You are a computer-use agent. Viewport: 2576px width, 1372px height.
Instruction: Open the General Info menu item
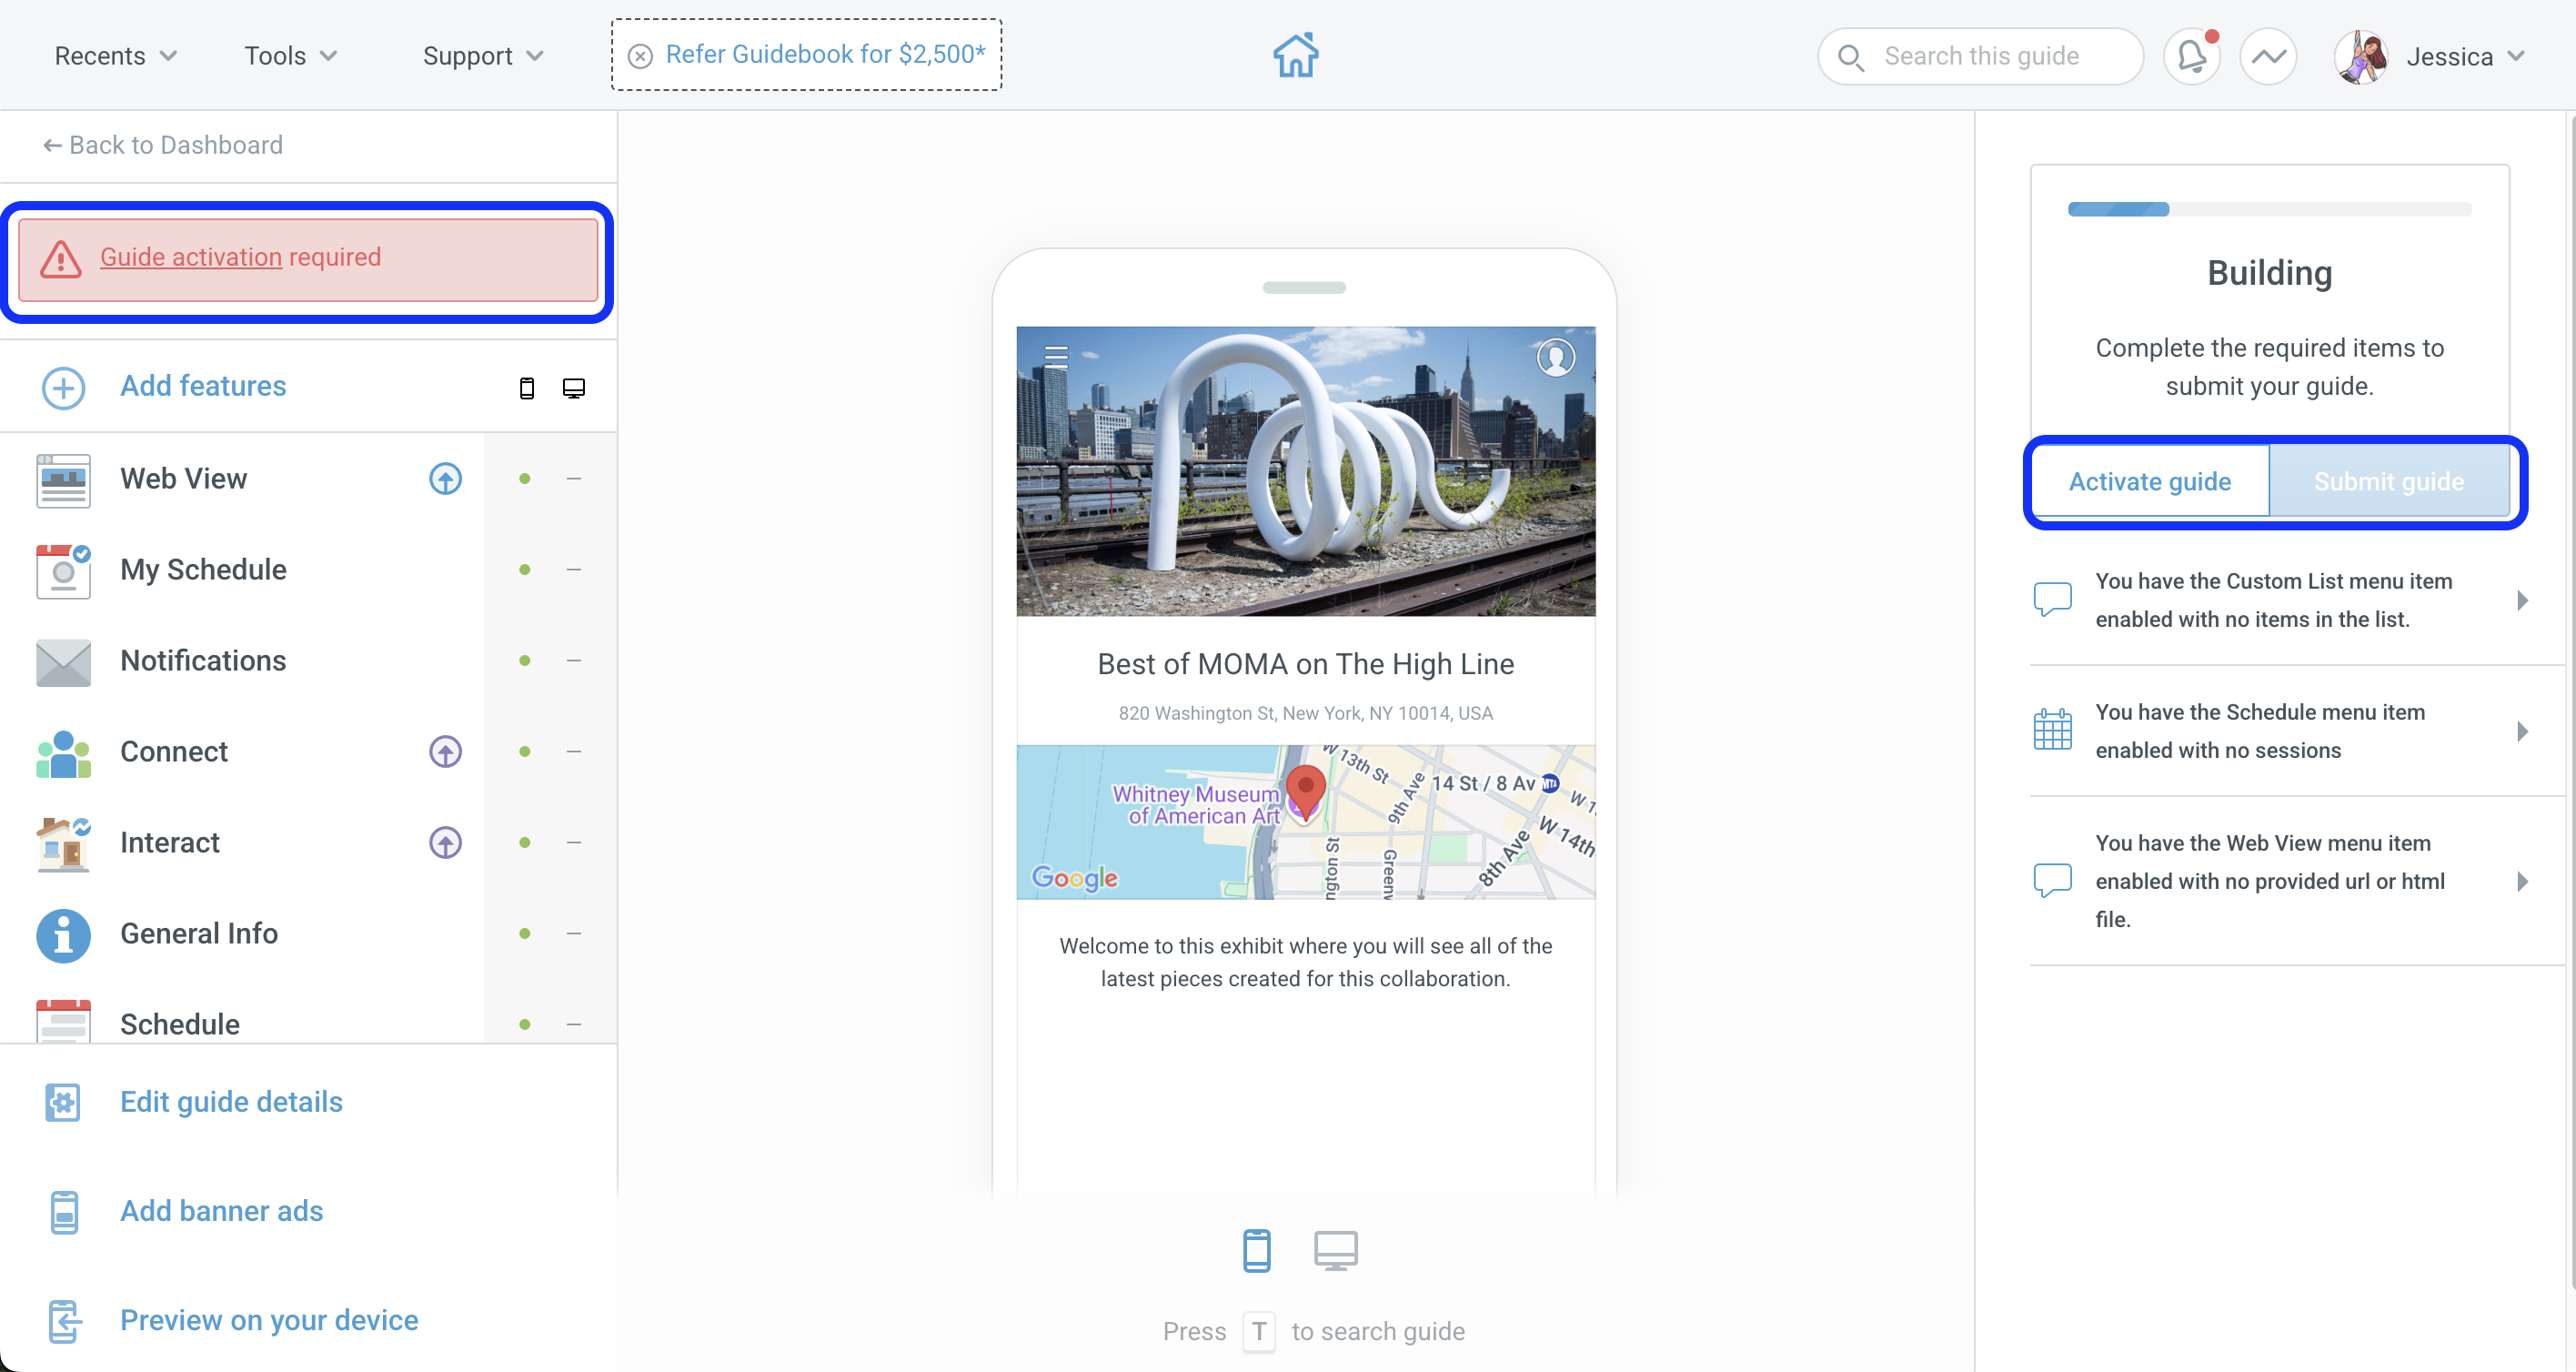tap(199, 934)
